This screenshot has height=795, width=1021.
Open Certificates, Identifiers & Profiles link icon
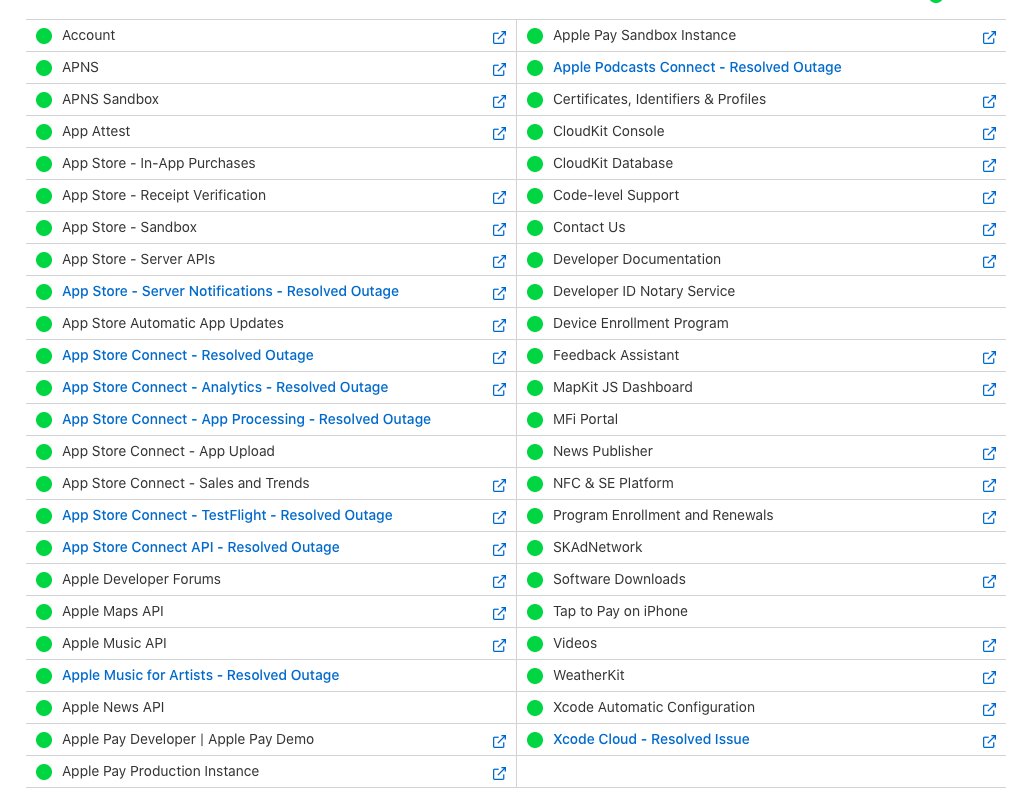click(989, 101)
